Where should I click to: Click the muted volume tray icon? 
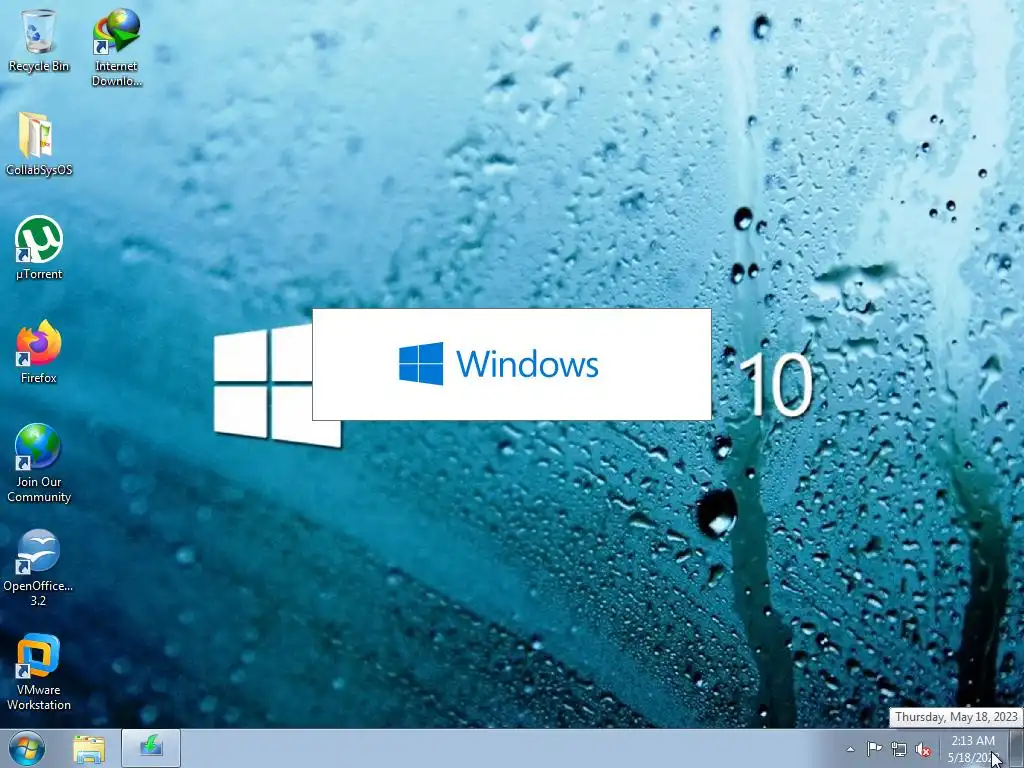tap(923, 749)
